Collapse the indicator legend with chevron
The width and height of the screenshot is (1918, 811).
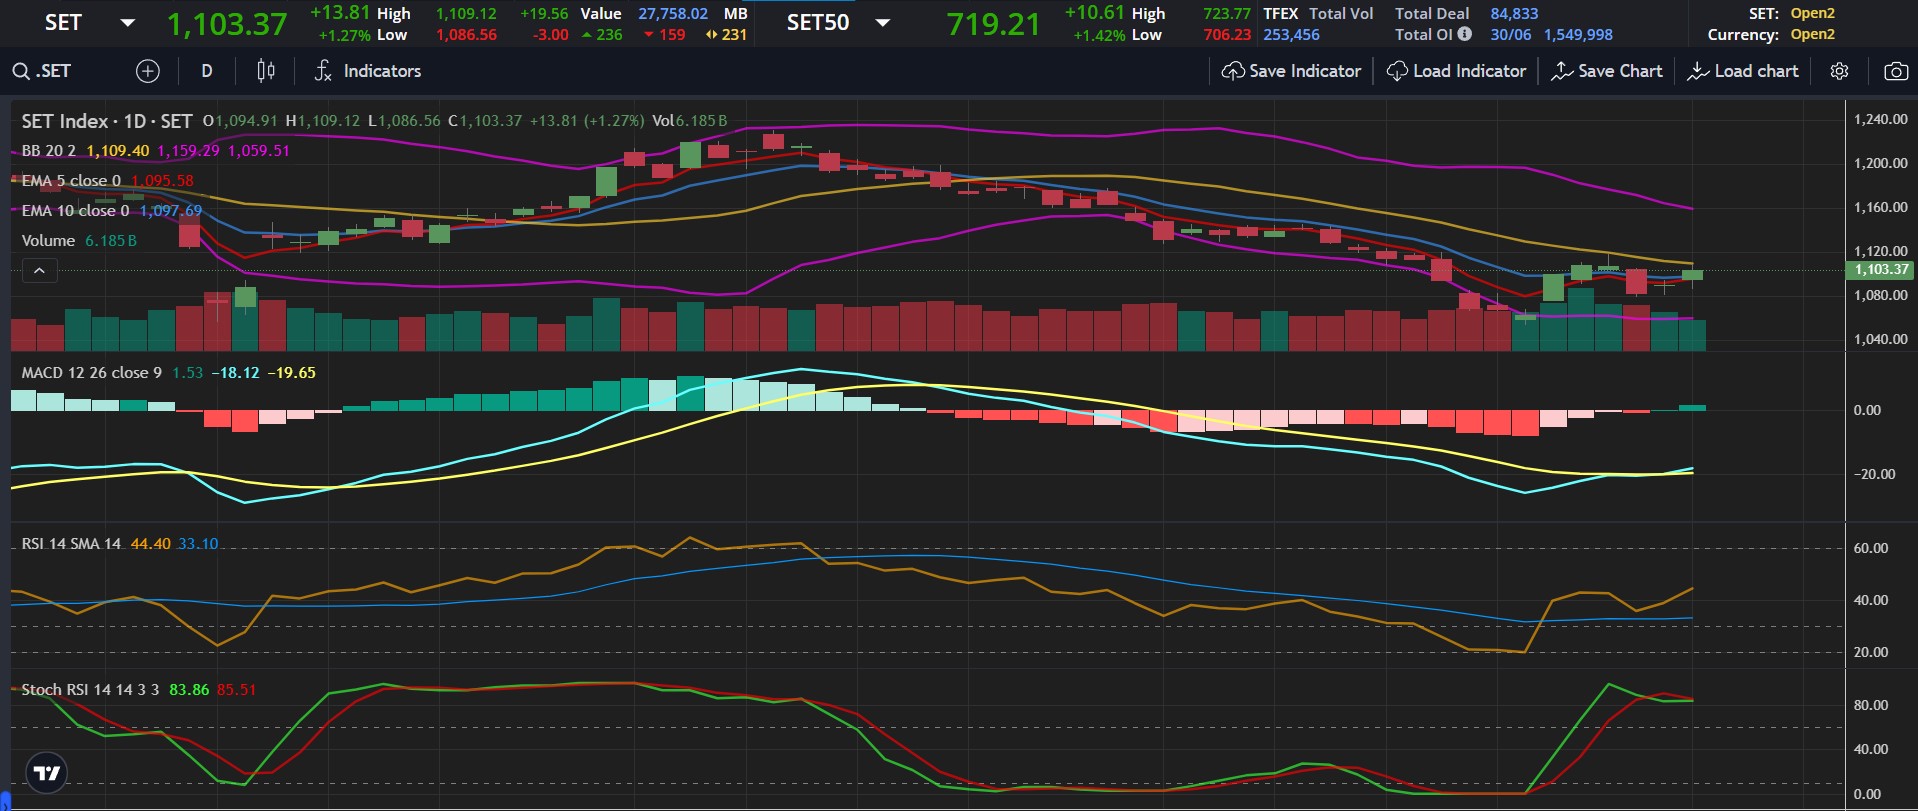pyautogui.click(x=39, y=270)
